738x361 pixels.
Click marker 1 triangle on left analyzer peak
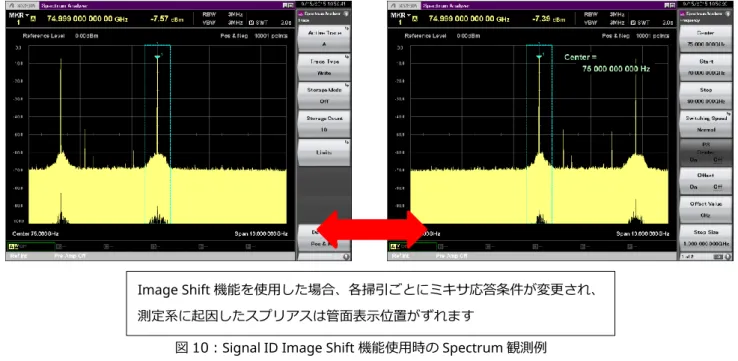point(157,57)
